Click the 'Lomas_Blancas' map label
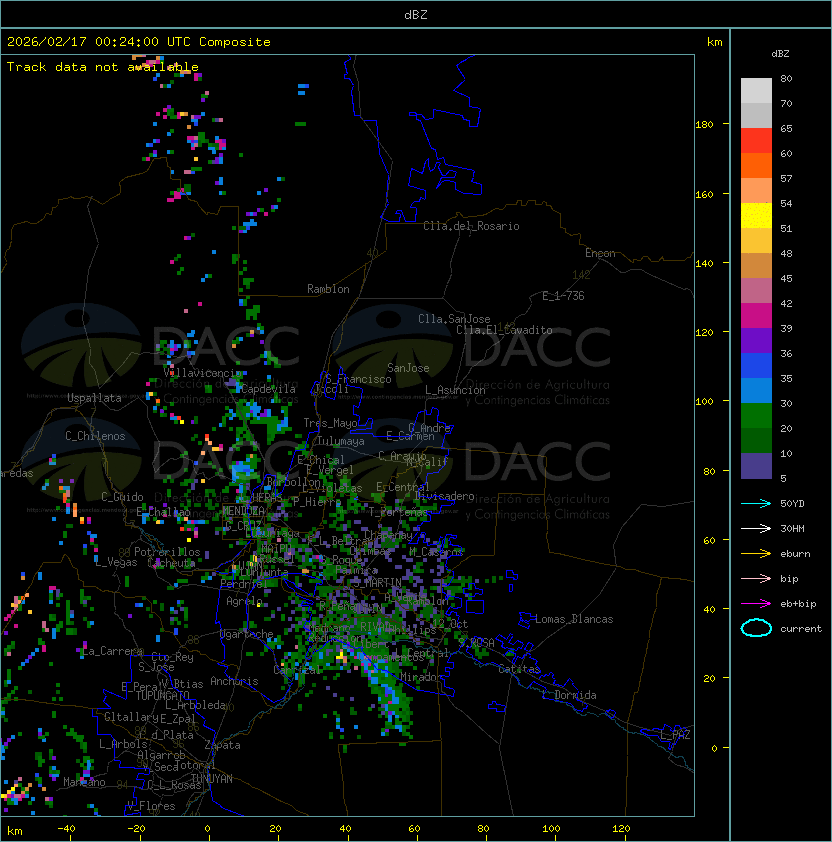832x842 pixels. (574, 619)
